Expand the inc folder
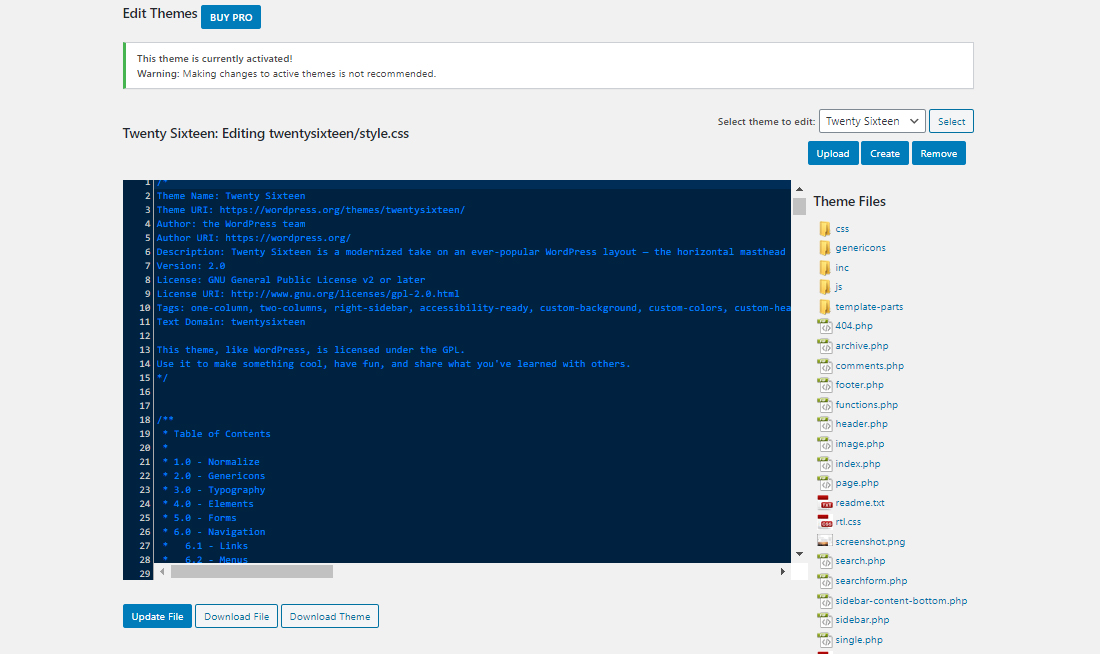1100x654 pixels. point(841,267)
